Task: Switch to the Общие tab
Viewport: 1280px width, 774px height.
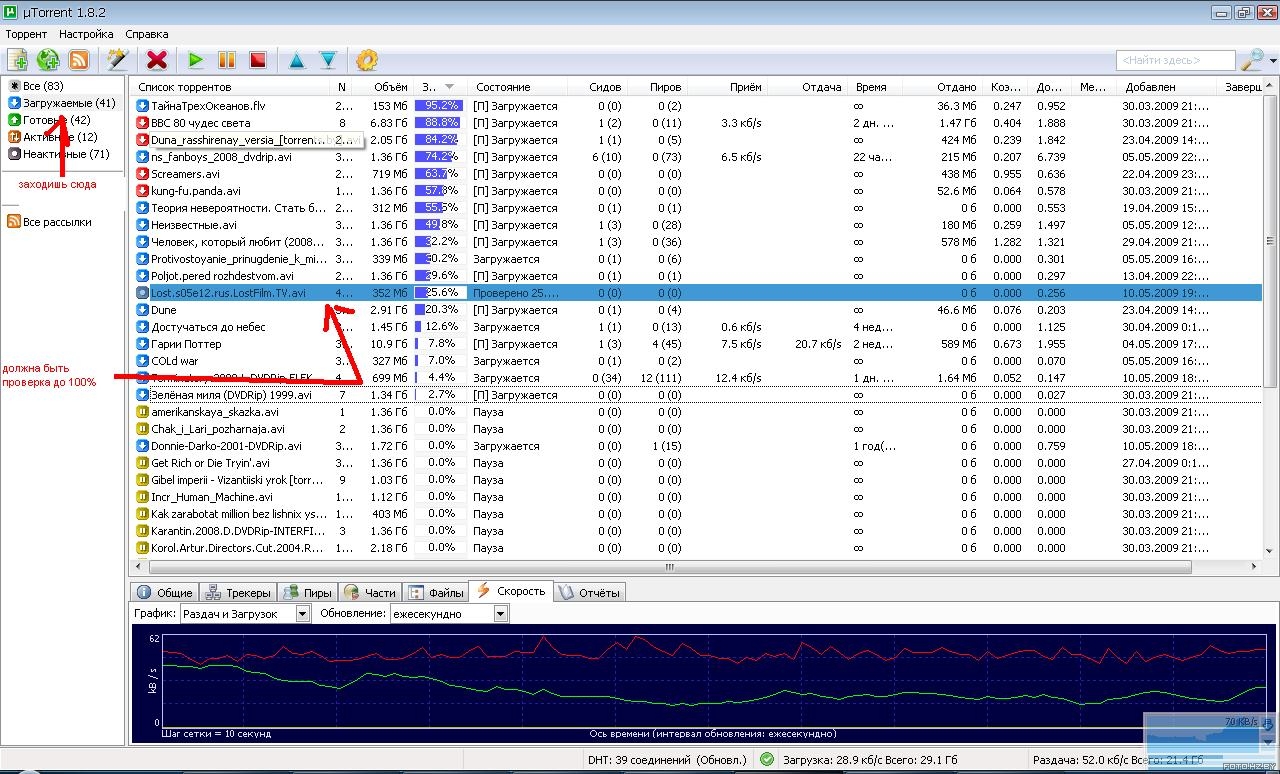Action: click(x=164, y=592)
